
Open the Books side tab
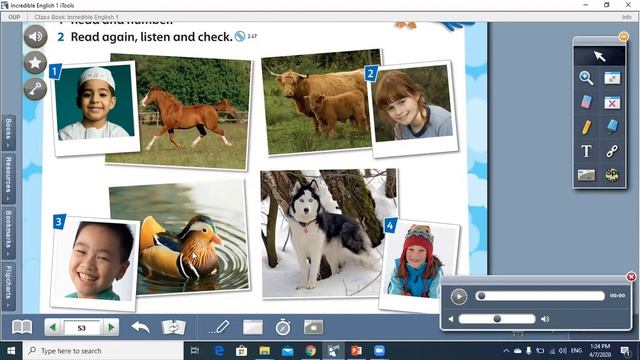coord(8,132)
